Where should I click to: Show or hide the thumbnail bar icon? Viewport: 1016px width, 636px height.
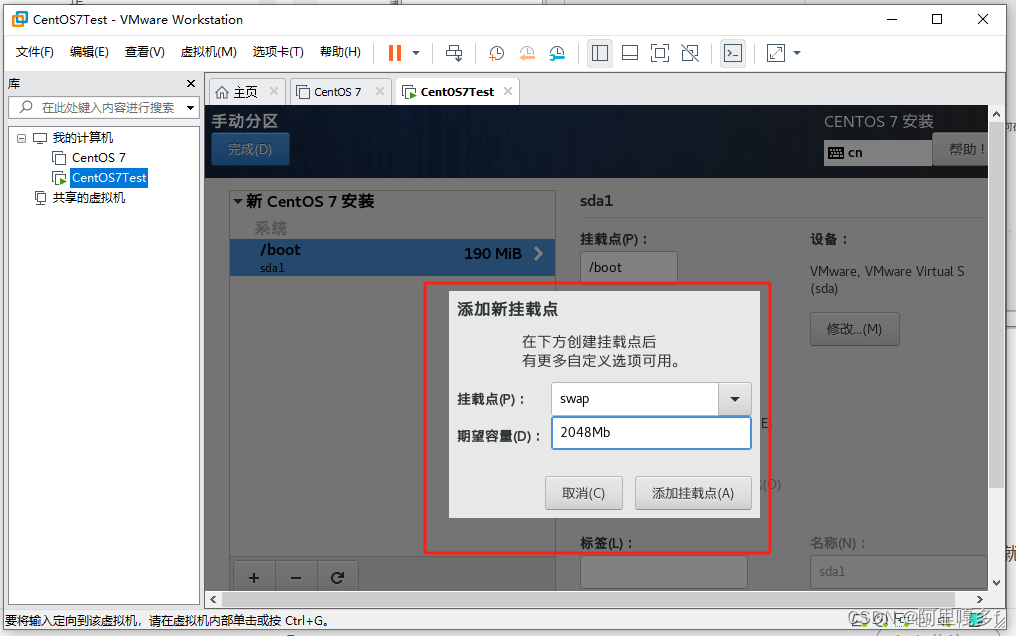(x=630, y=53)
